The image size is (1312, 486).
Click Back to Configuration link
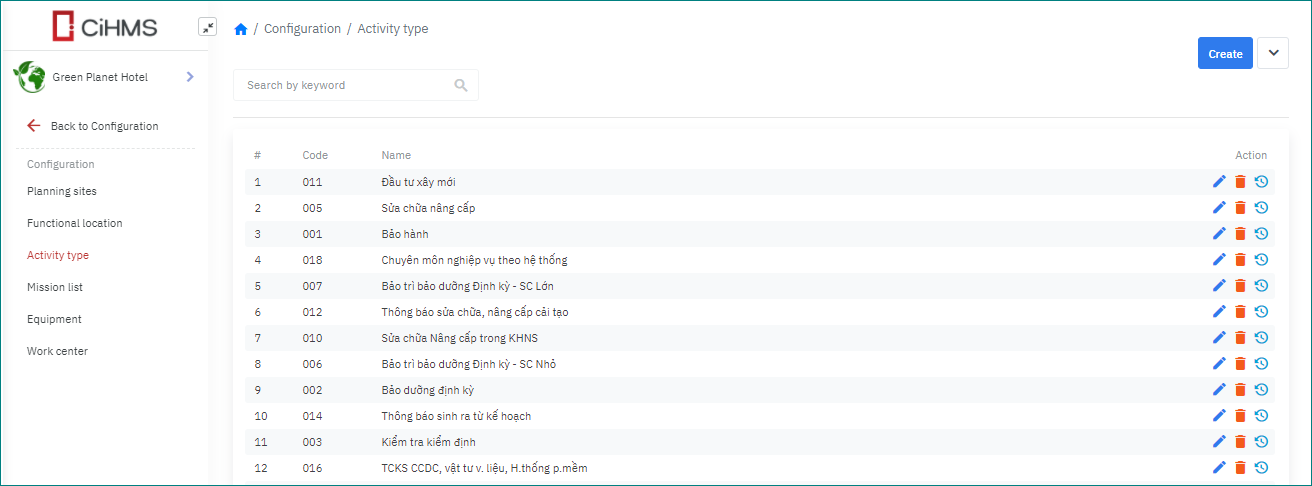point(104,126)
